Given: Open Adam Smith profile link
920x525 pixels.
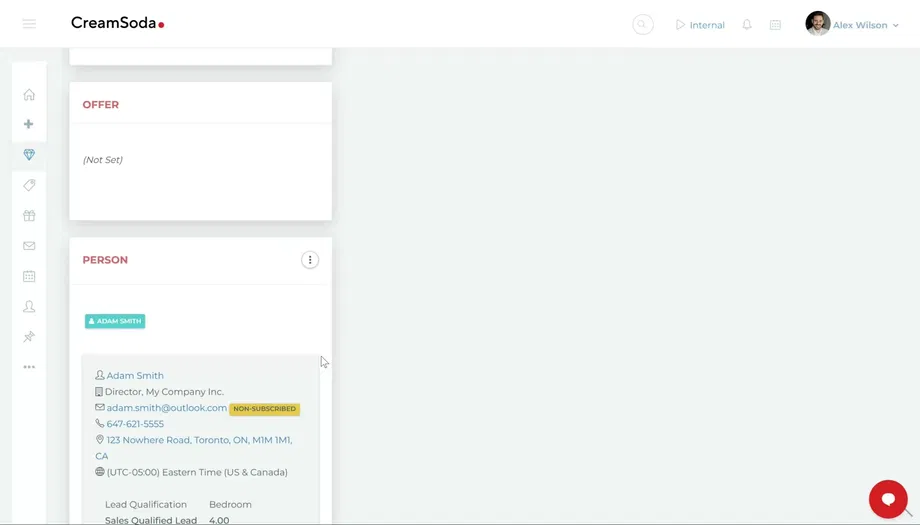Looking at the screenshot, I should (x=135, y=375).
